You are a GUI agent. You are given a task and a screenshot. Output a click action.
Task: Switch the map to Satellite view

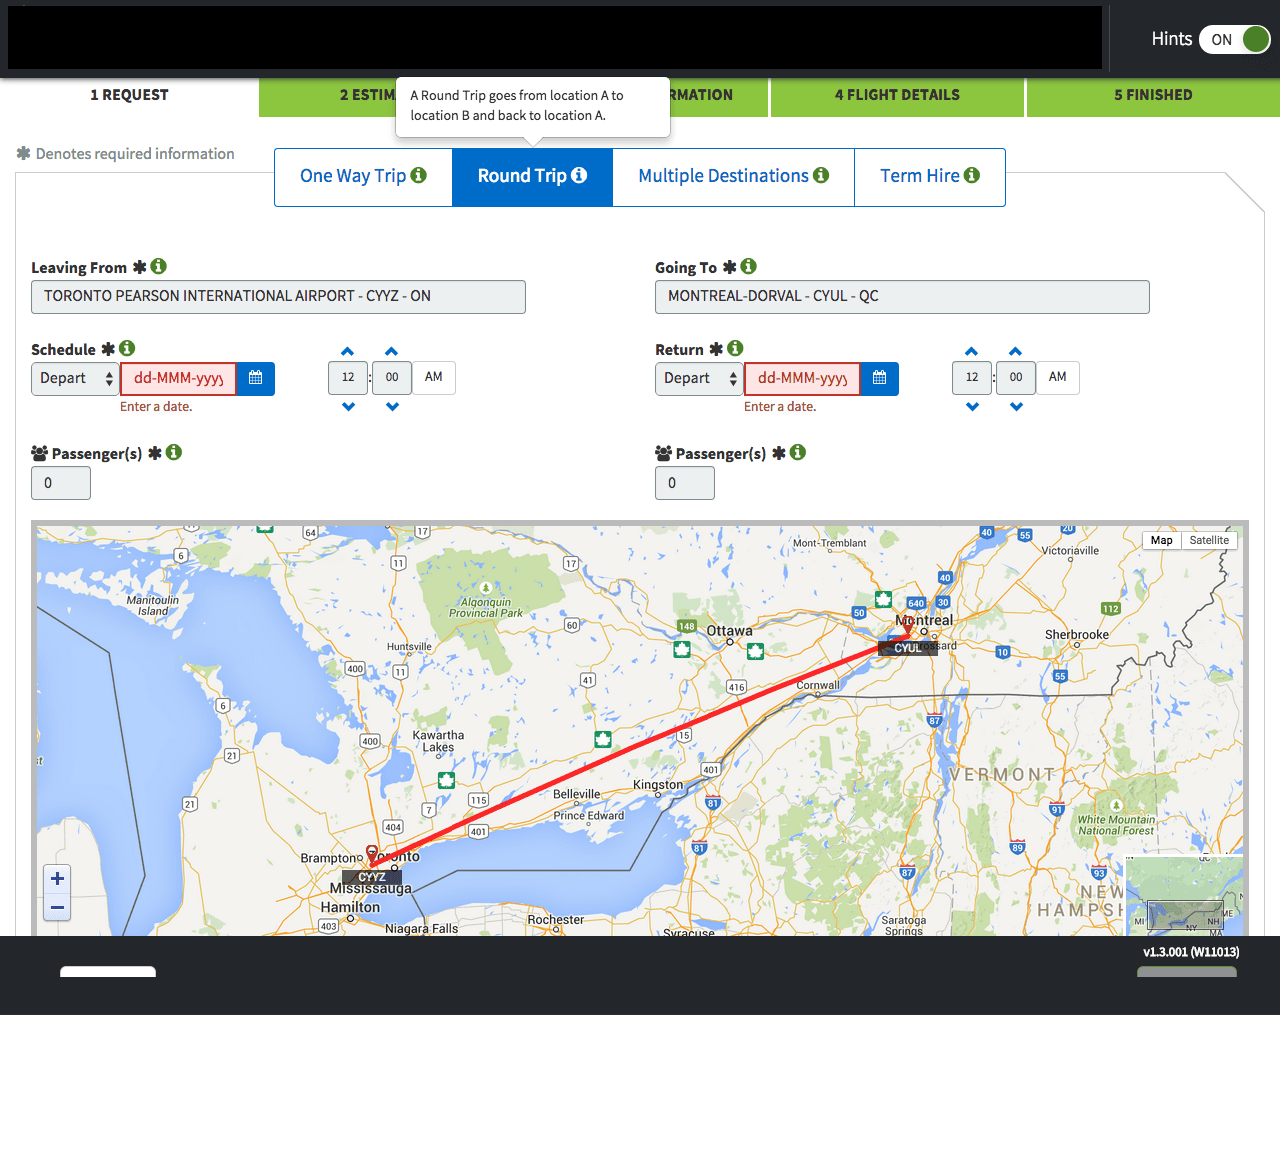(x=1209, y=540)
